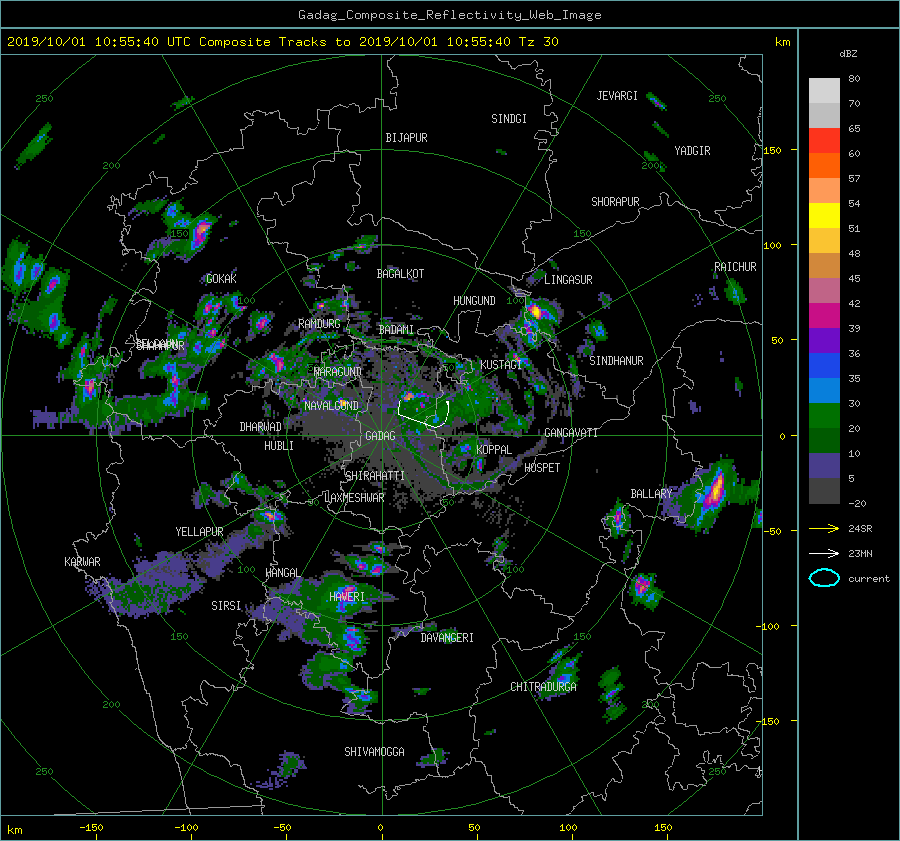
Task: Click the LAXMESHWAR city label
Action: [x=354, y=498]
